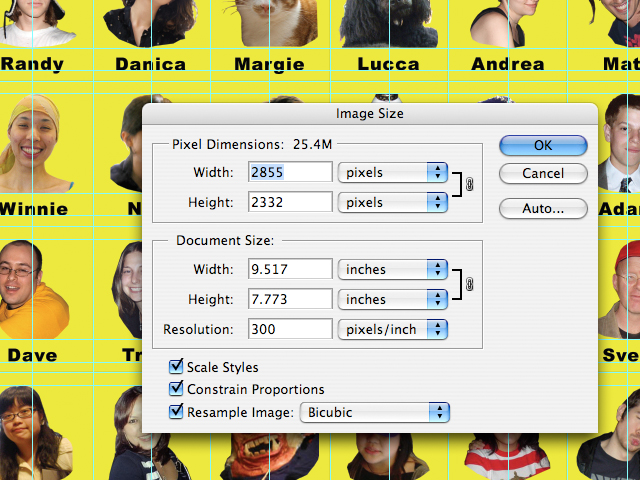Image resolution: width=640 pixels, height=480 pixels.
Task: Click the pixel Width field showing 2855
Action: point(290,172)
